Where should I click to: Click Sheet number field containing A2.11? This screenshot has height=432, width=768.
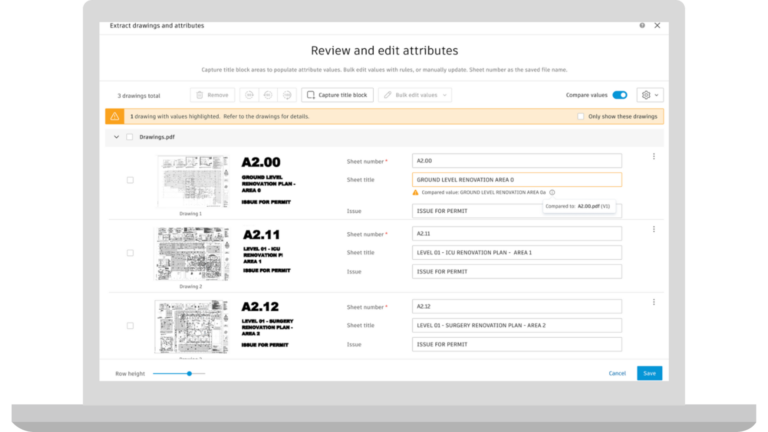(517, 234)
